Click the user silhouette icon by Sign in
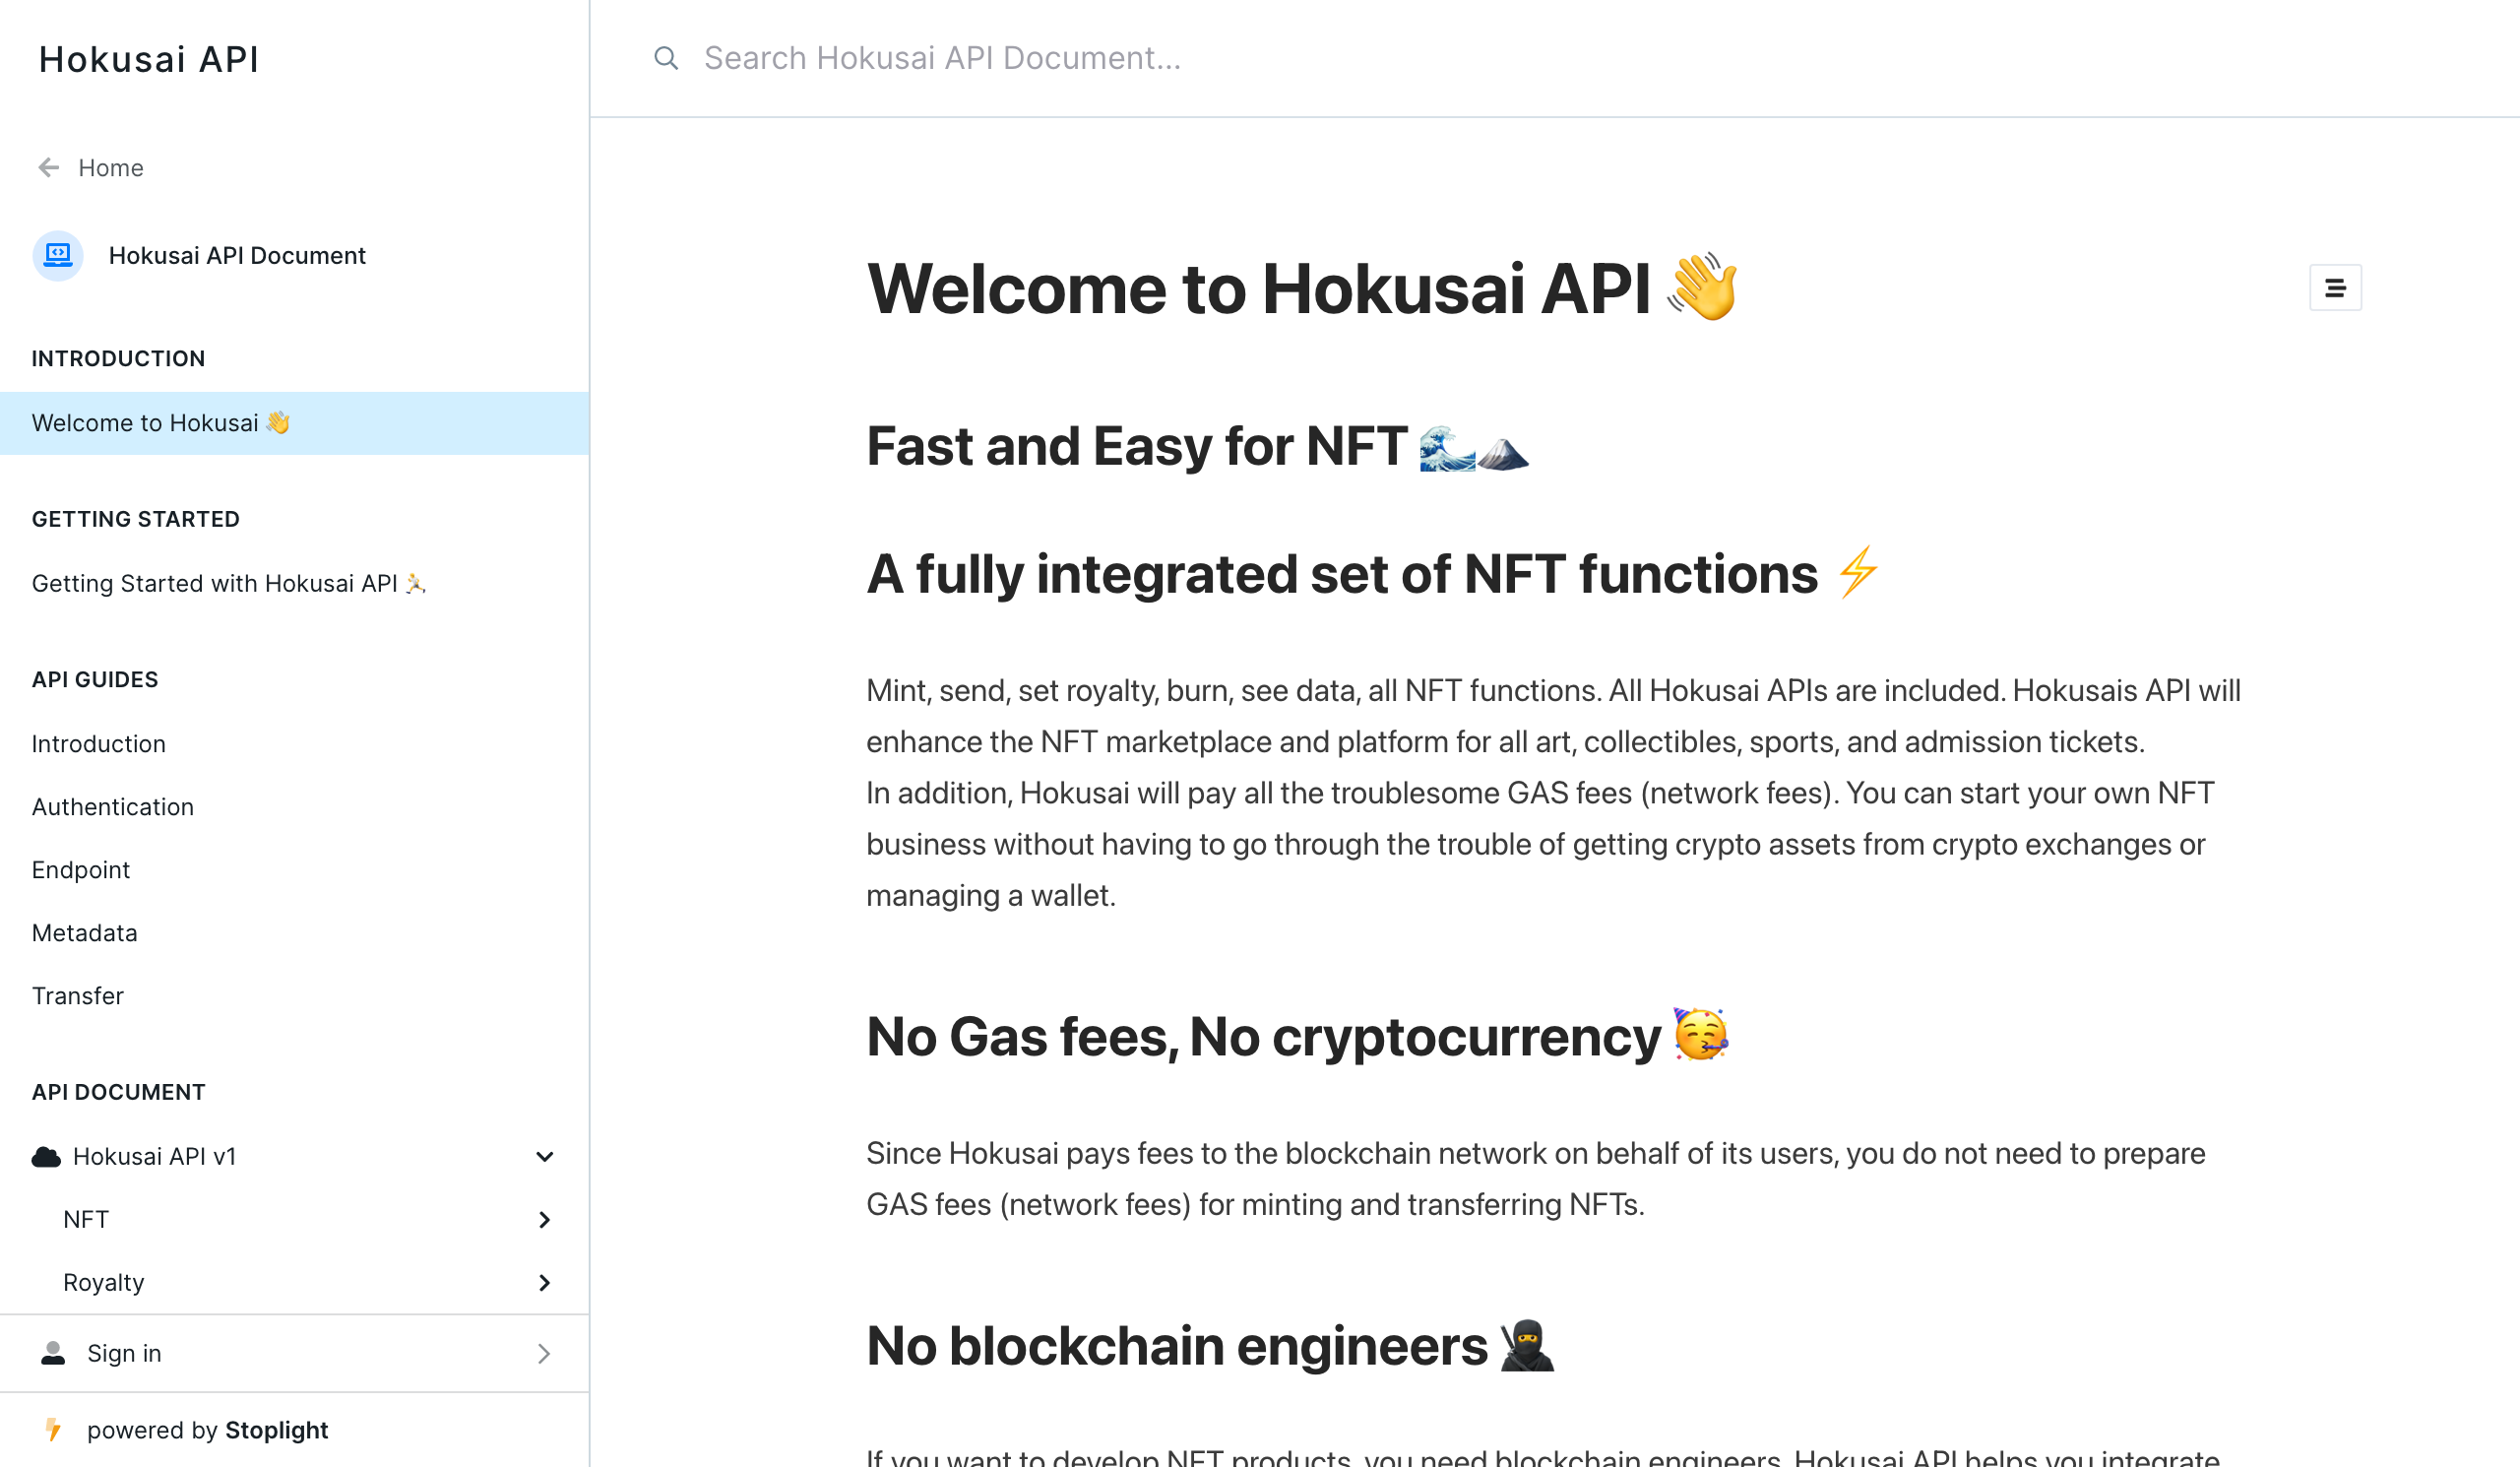The height and width of the screenshot is (1467, 2520). tap(53, 1353)
